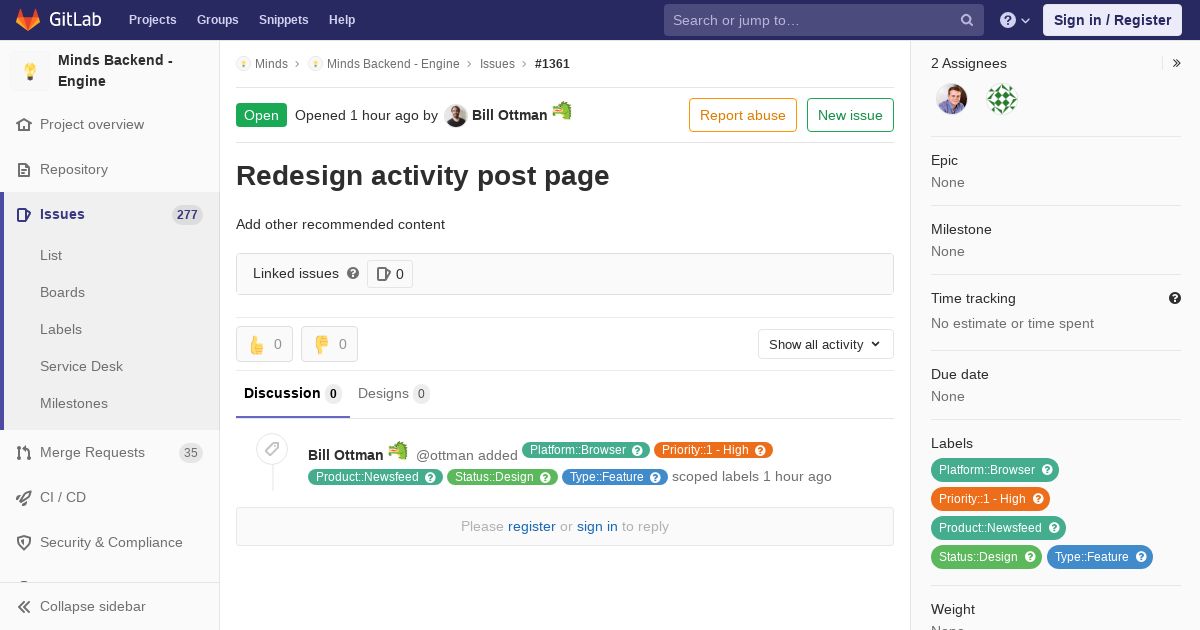Click the Linked issues help icon
This screenshot has width=1200, height=630.
pos(353,273)
